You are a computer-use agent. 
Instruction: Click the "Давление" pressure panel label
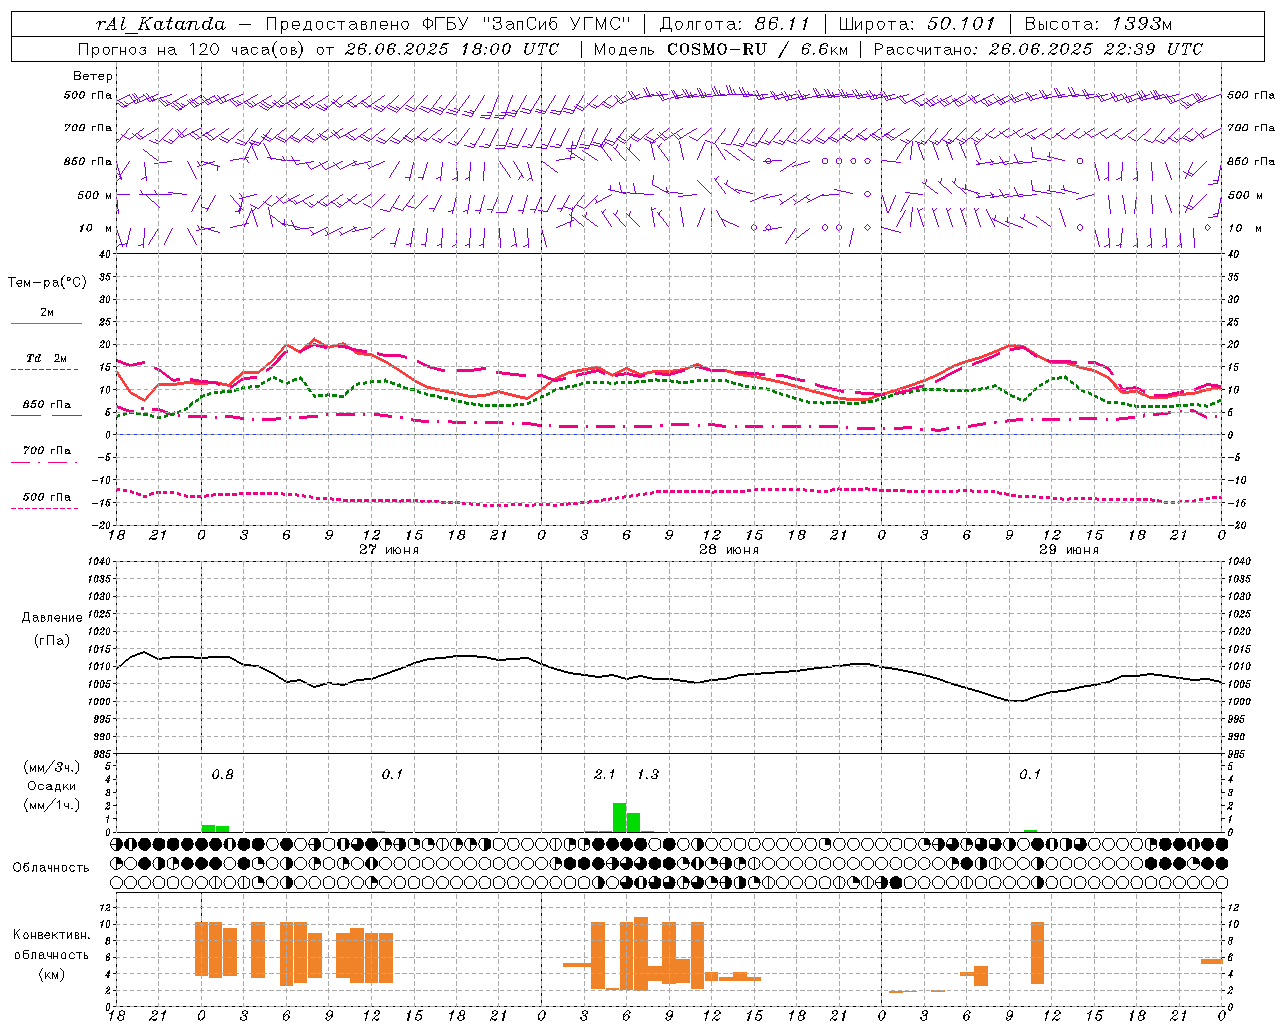52,618
